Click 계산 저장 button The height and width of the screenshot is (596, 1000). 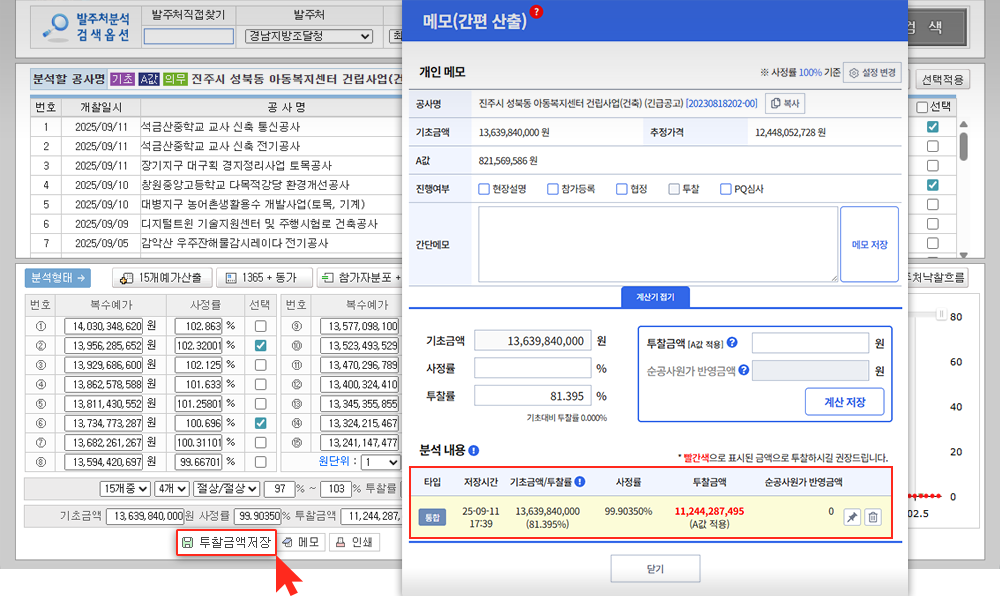[844, 402]
